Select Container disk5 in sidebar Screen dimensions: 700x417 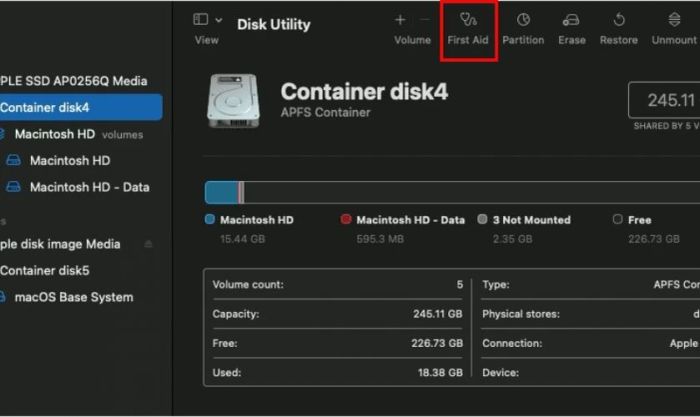pos(45,271)
